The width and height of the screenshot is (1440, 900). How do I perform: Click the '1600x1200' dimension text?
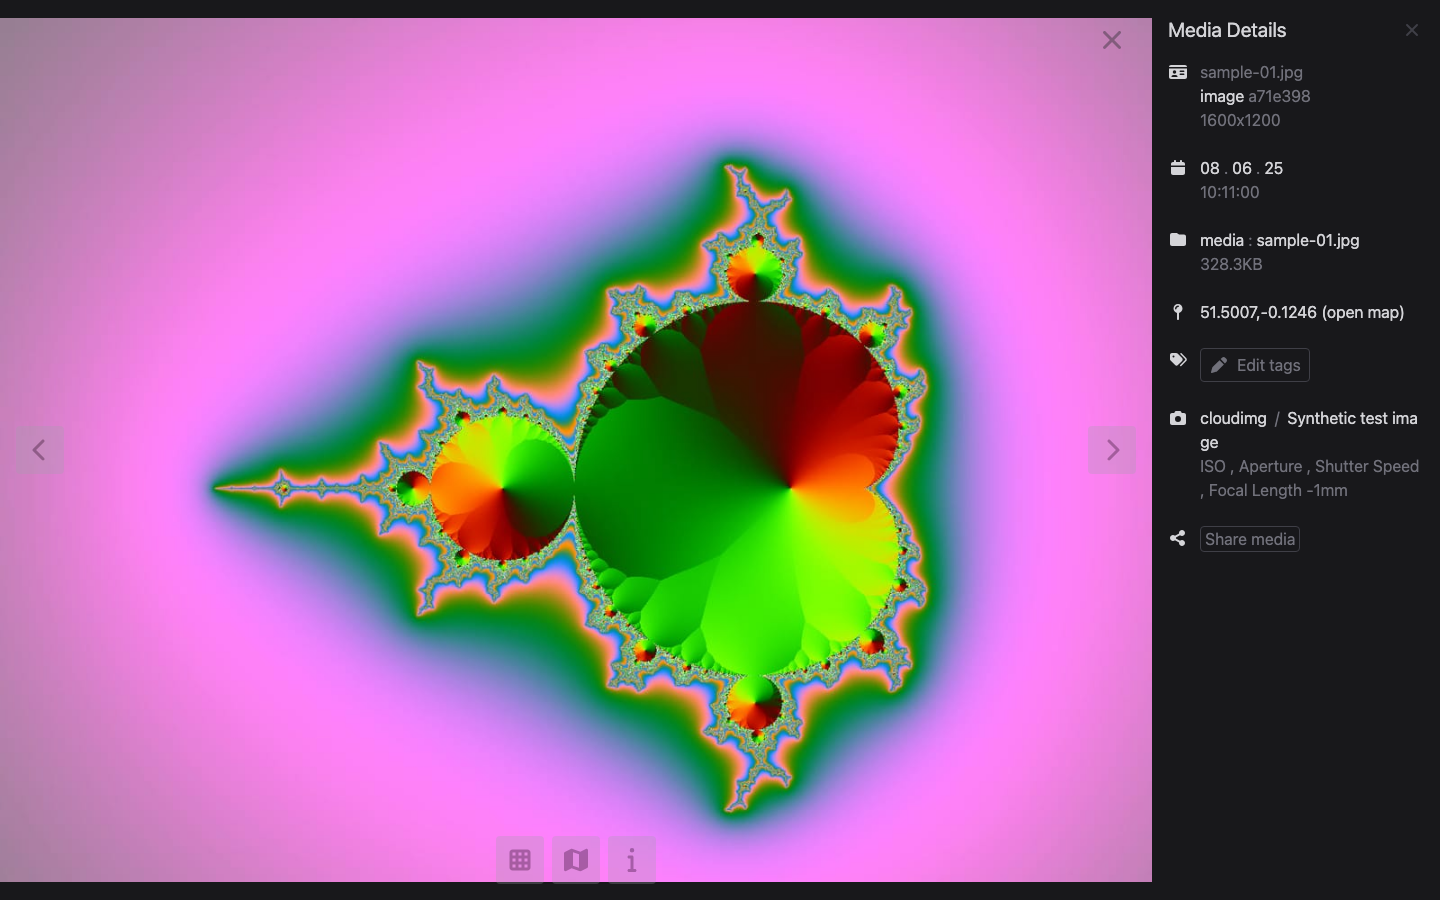(1240, 120)
